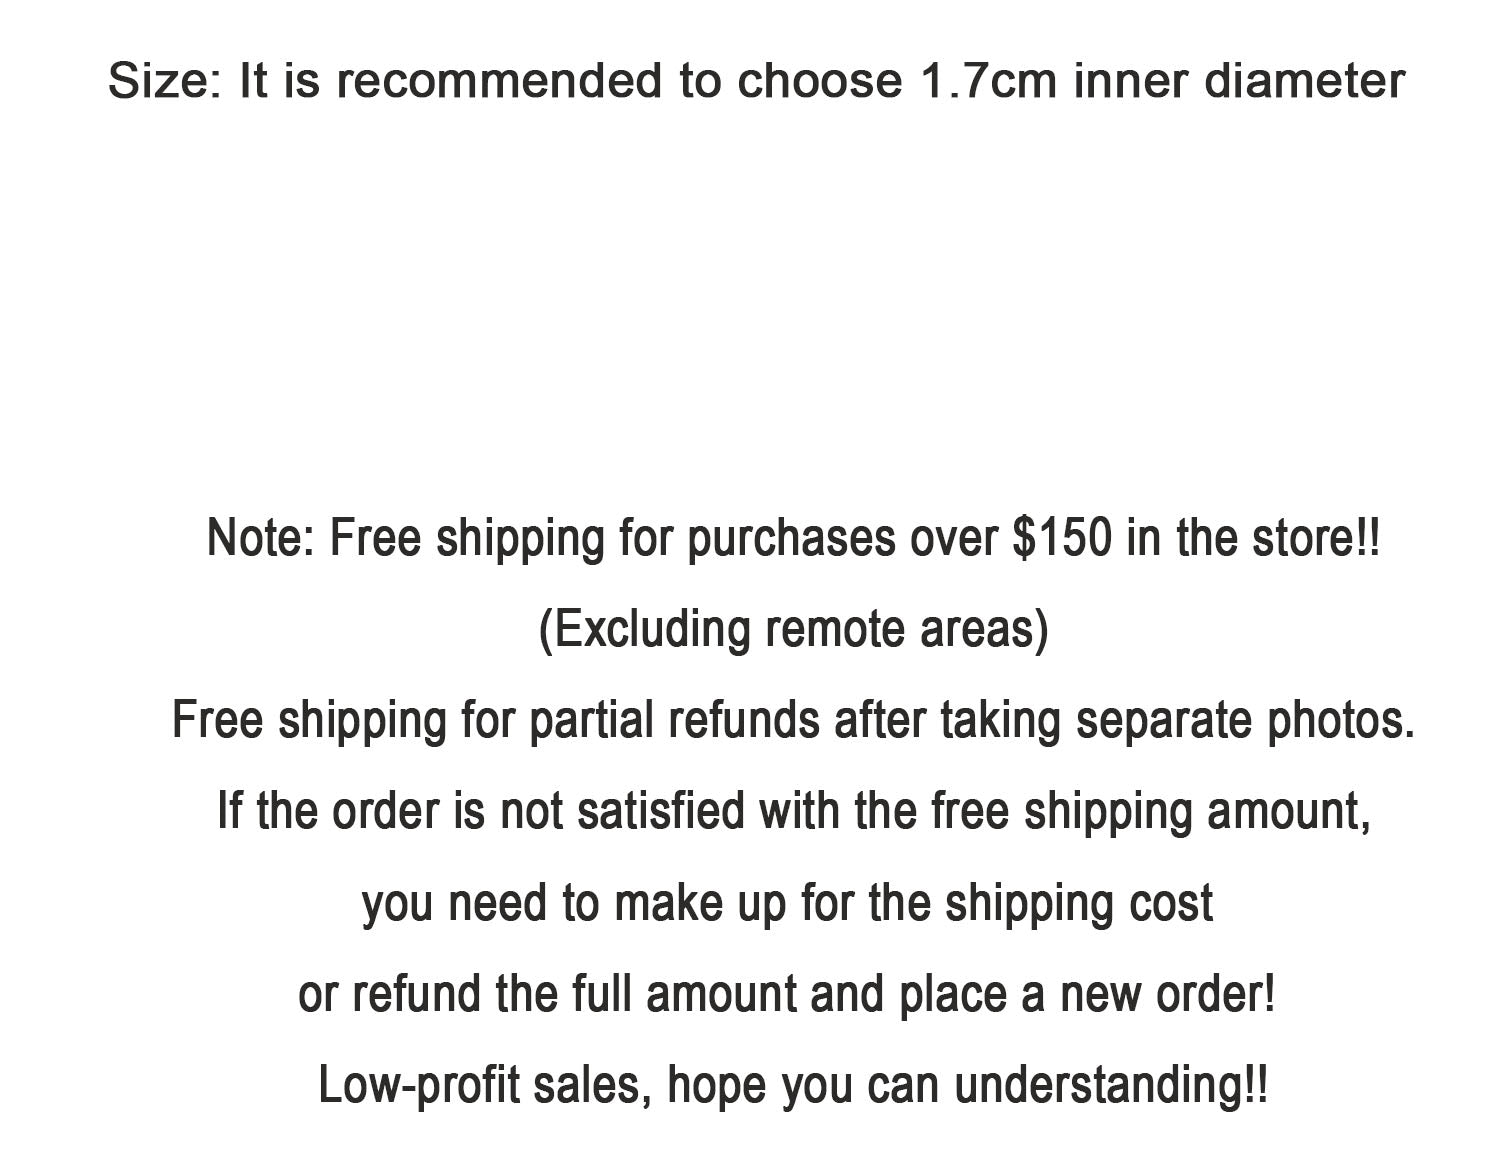Click the "inner diameter" text
The width and height of the screenshot is (1500, 1166).
pos(1239,81)
